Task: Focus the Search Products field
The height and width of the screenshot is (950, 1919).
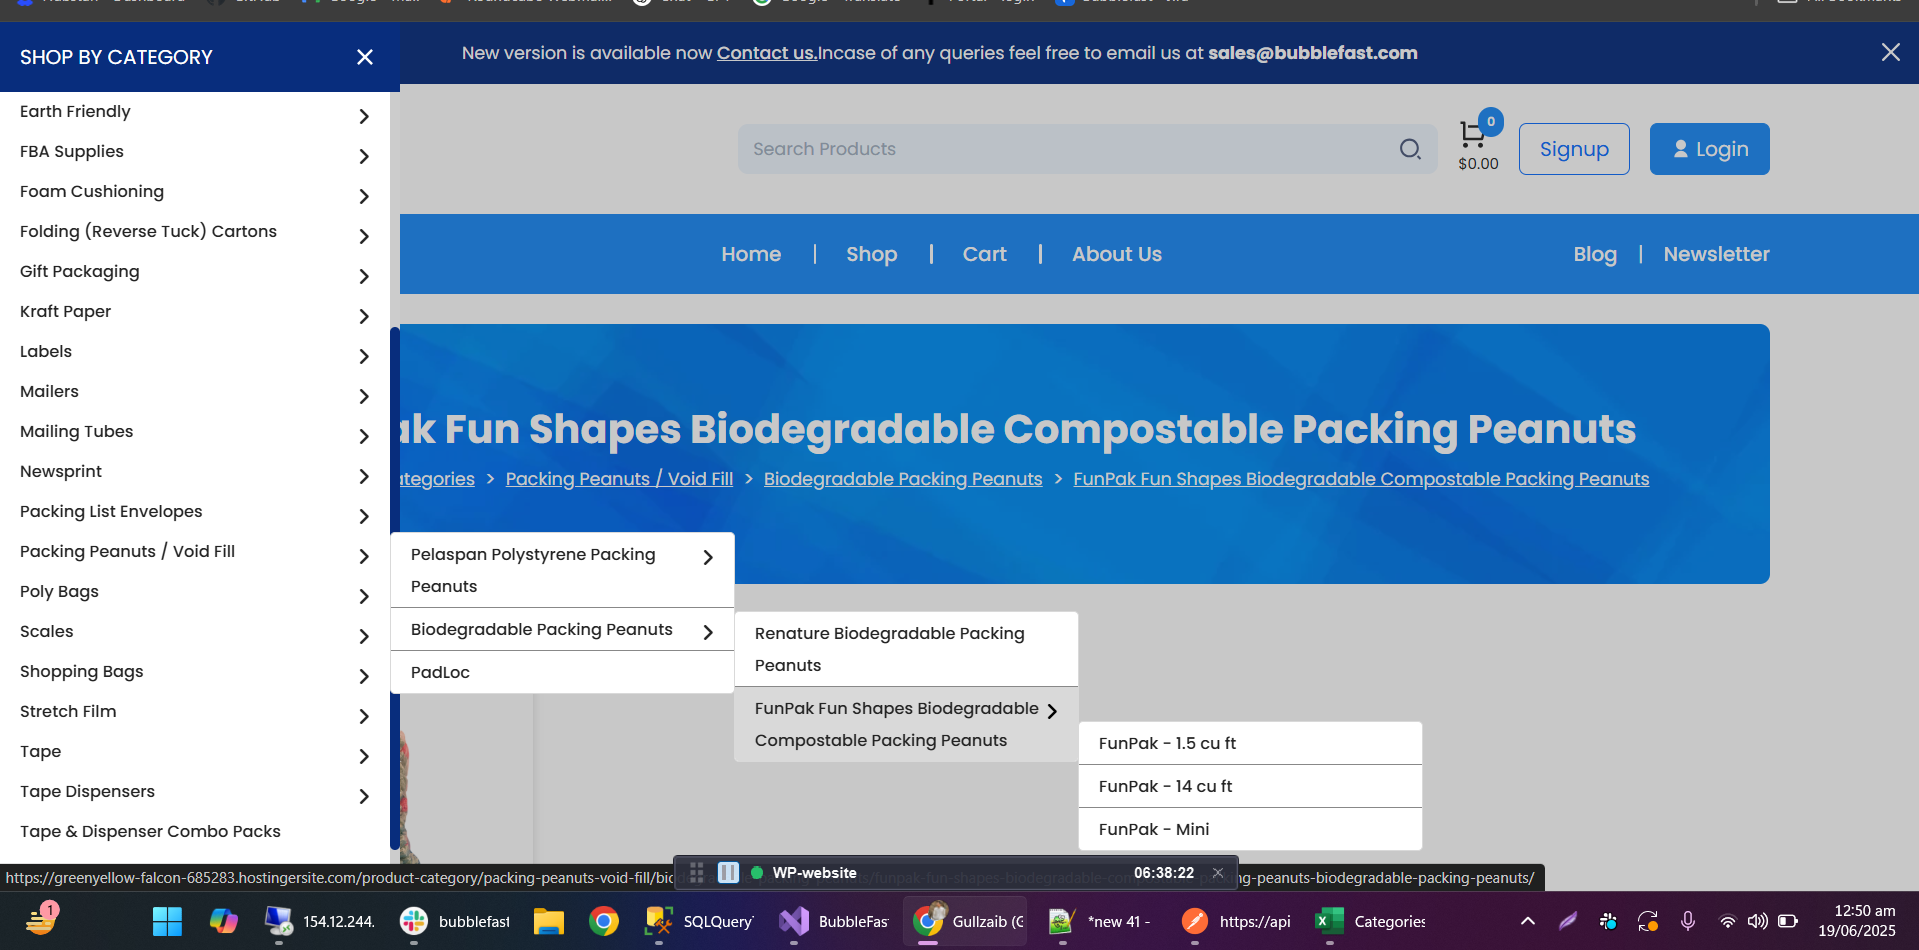Action: [1070, 149]
